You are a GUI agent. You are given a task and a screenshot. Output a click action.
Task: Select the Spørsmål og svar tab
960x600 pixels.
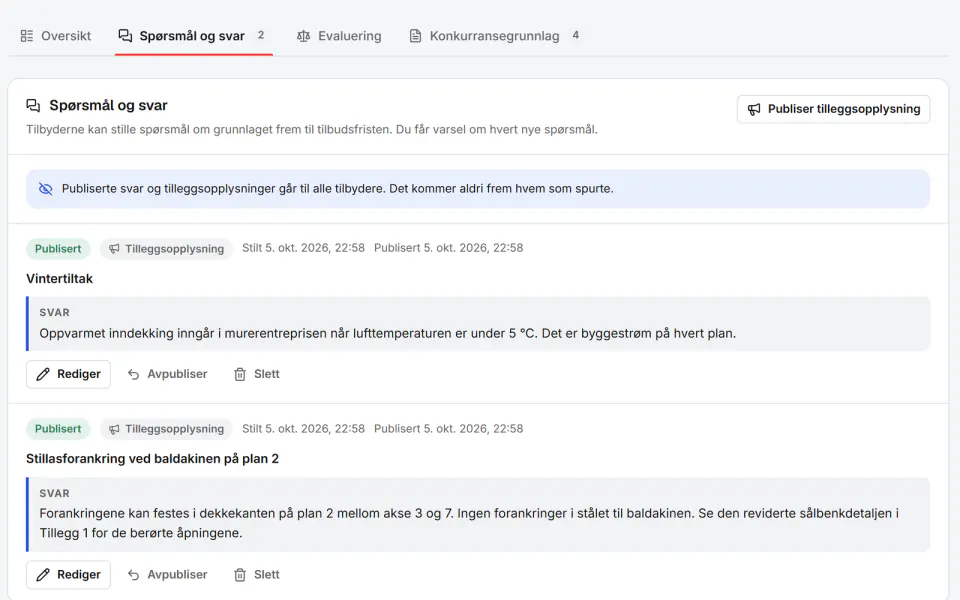[x=192, y=36]
